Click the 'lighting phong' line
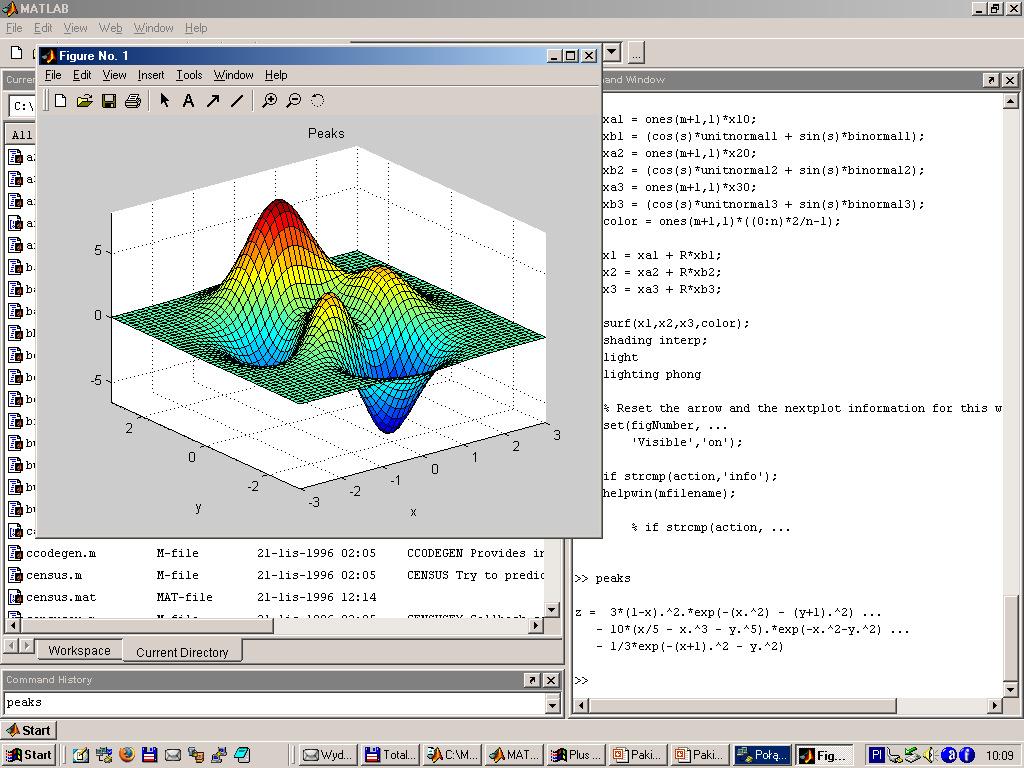The width and height of the screenshot is (1024, 768). [652, 374]
